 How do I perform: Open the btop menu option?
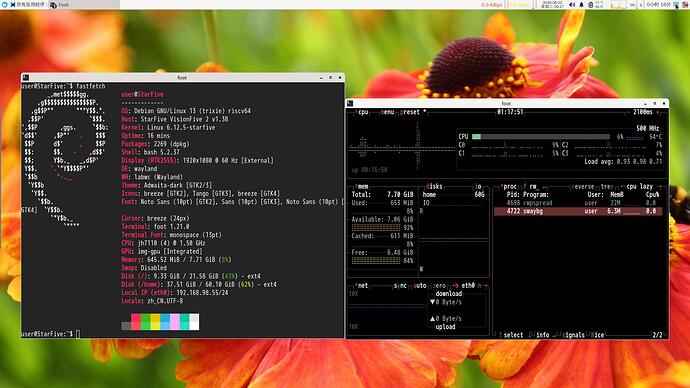(x=387, y=112)
